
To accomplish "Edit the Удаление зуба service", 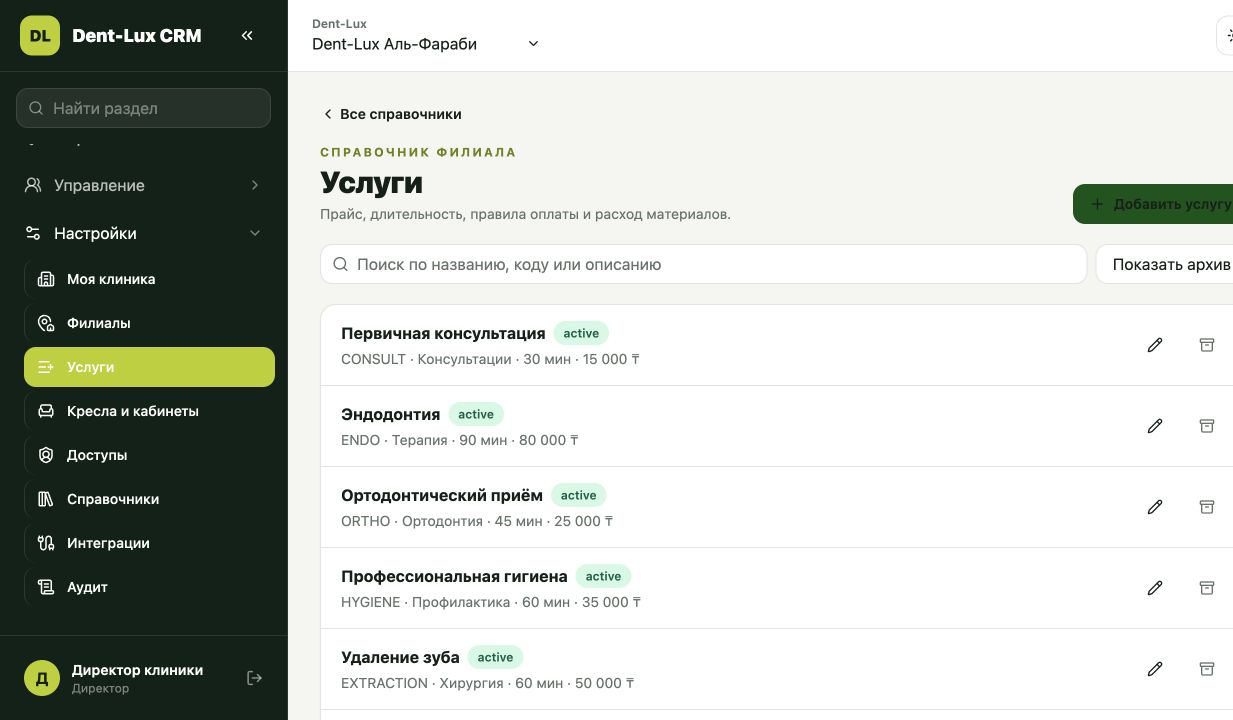I will [x=1155, y=669].
